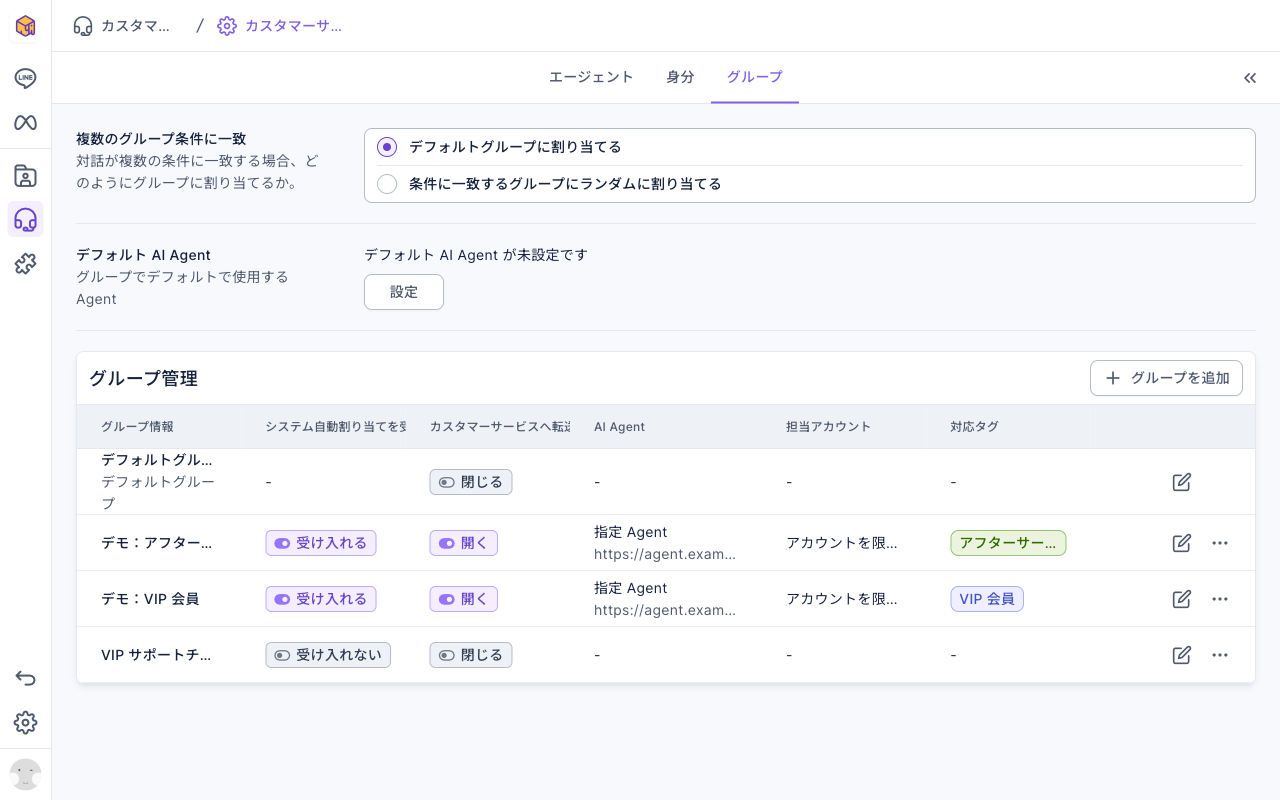Image resolution: width=1280 pixels, height=800 pixels.
Task: Open more options for デモ：VIP 会員 row
Action: 1220,599
